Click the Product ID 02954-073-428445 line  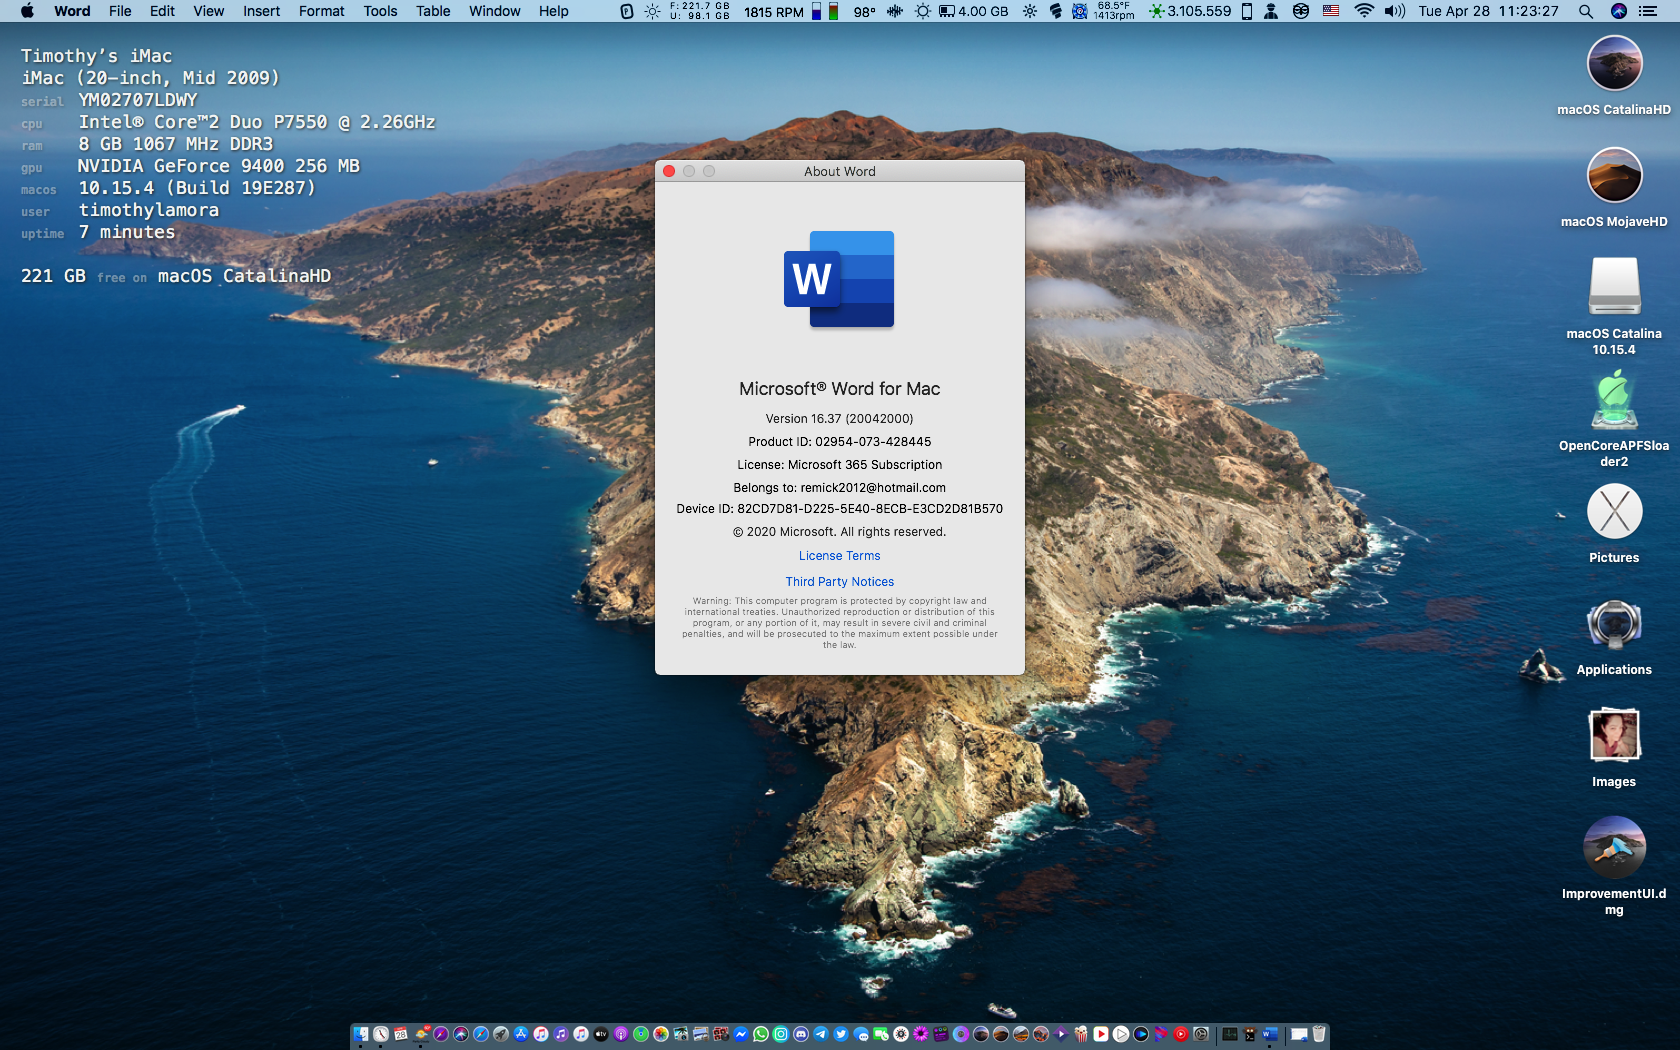839,442
